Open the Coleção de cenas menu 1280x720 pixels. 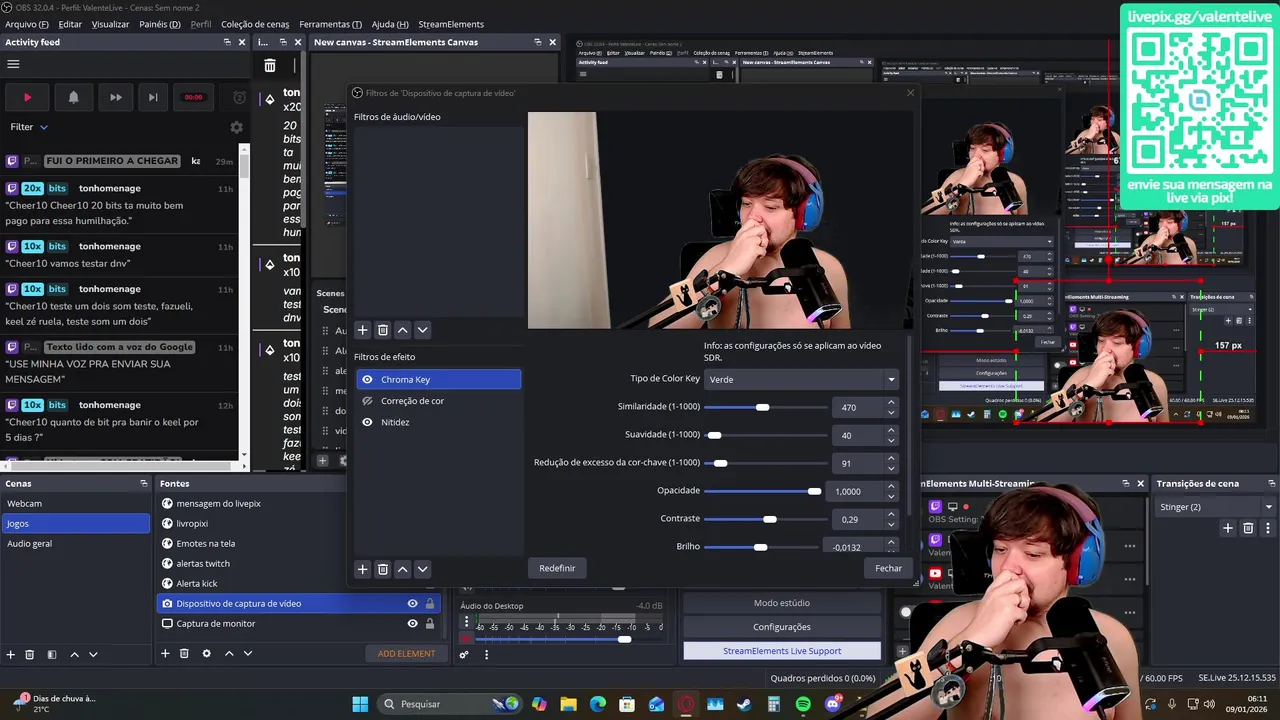(x=255, y=24)
